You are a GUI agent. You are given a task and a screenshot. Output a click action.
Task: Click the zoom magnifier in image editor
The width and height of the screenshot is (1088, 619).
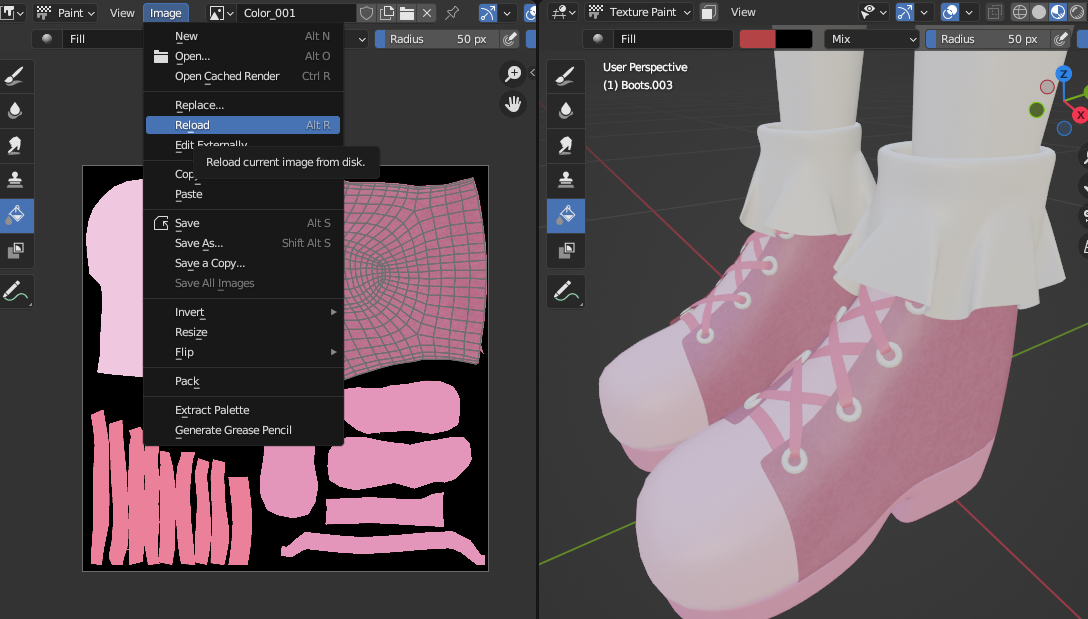(x=513, y=73)
